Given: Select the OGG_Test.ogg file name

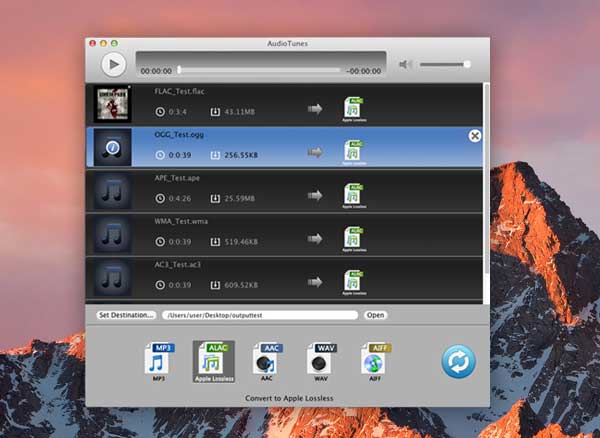Looking at the screenshot, I should [x=179, y=135].
